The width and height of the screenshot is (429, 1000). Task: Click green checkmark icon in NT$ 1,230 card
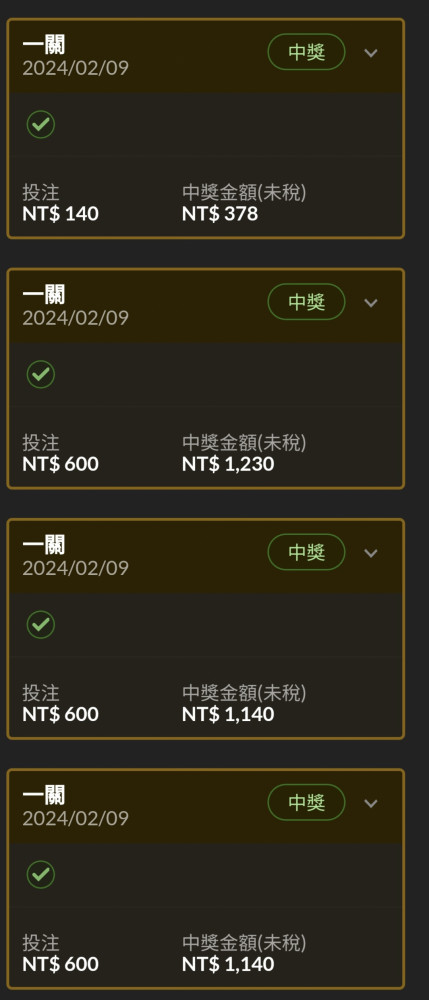(x=41, y=374)
